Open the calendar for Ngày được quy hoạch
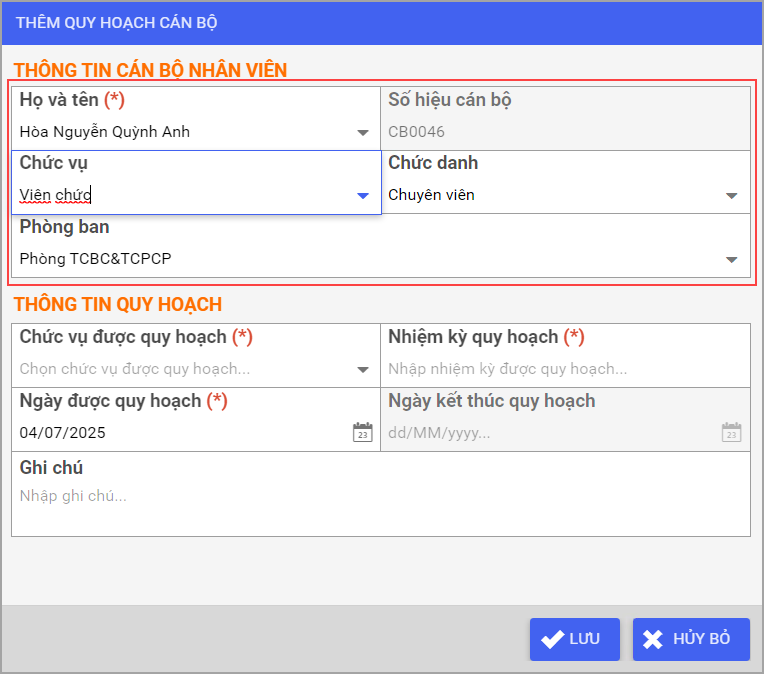Viewport: 764px width, 674px height. pos(362,433)
